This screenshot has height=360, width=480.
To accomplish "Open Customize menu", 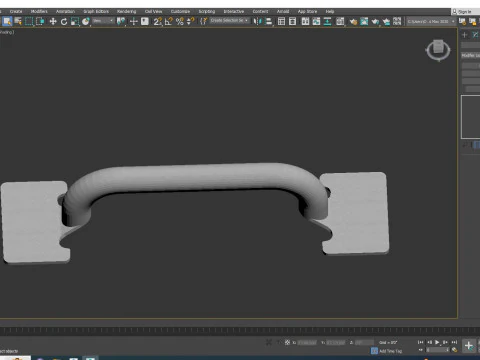I will click(x=180, y=11).
